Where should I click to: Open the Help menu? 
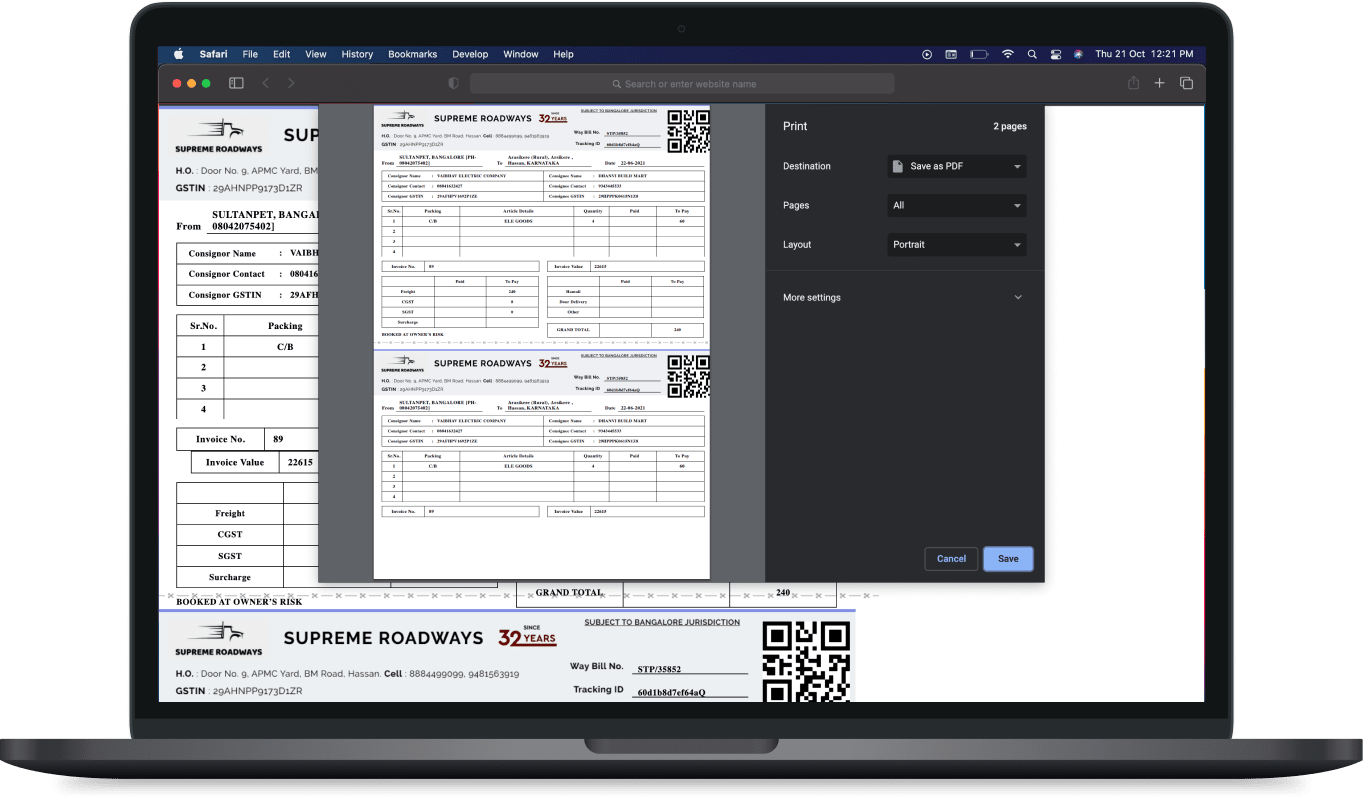(563, 54)
